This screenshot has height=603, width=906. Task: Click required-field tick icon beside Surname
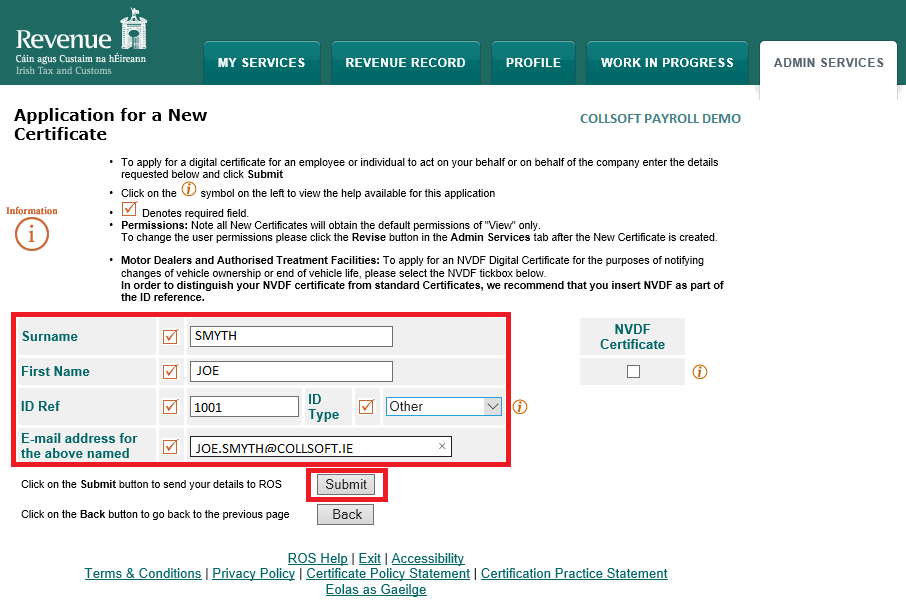(x=170, y=337)
